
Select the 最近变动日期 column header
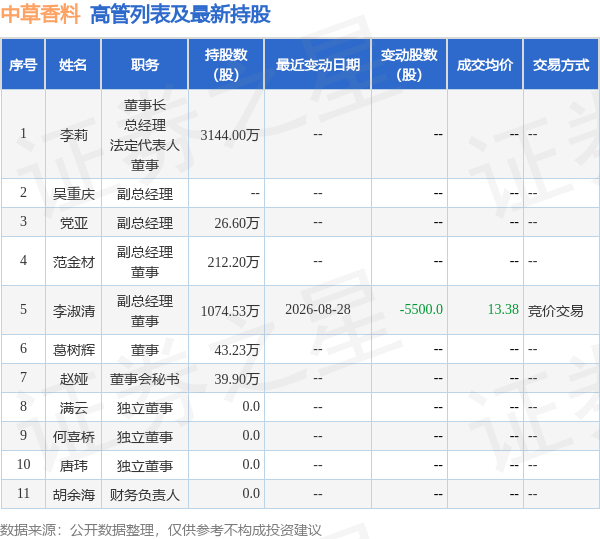point(318,65)
